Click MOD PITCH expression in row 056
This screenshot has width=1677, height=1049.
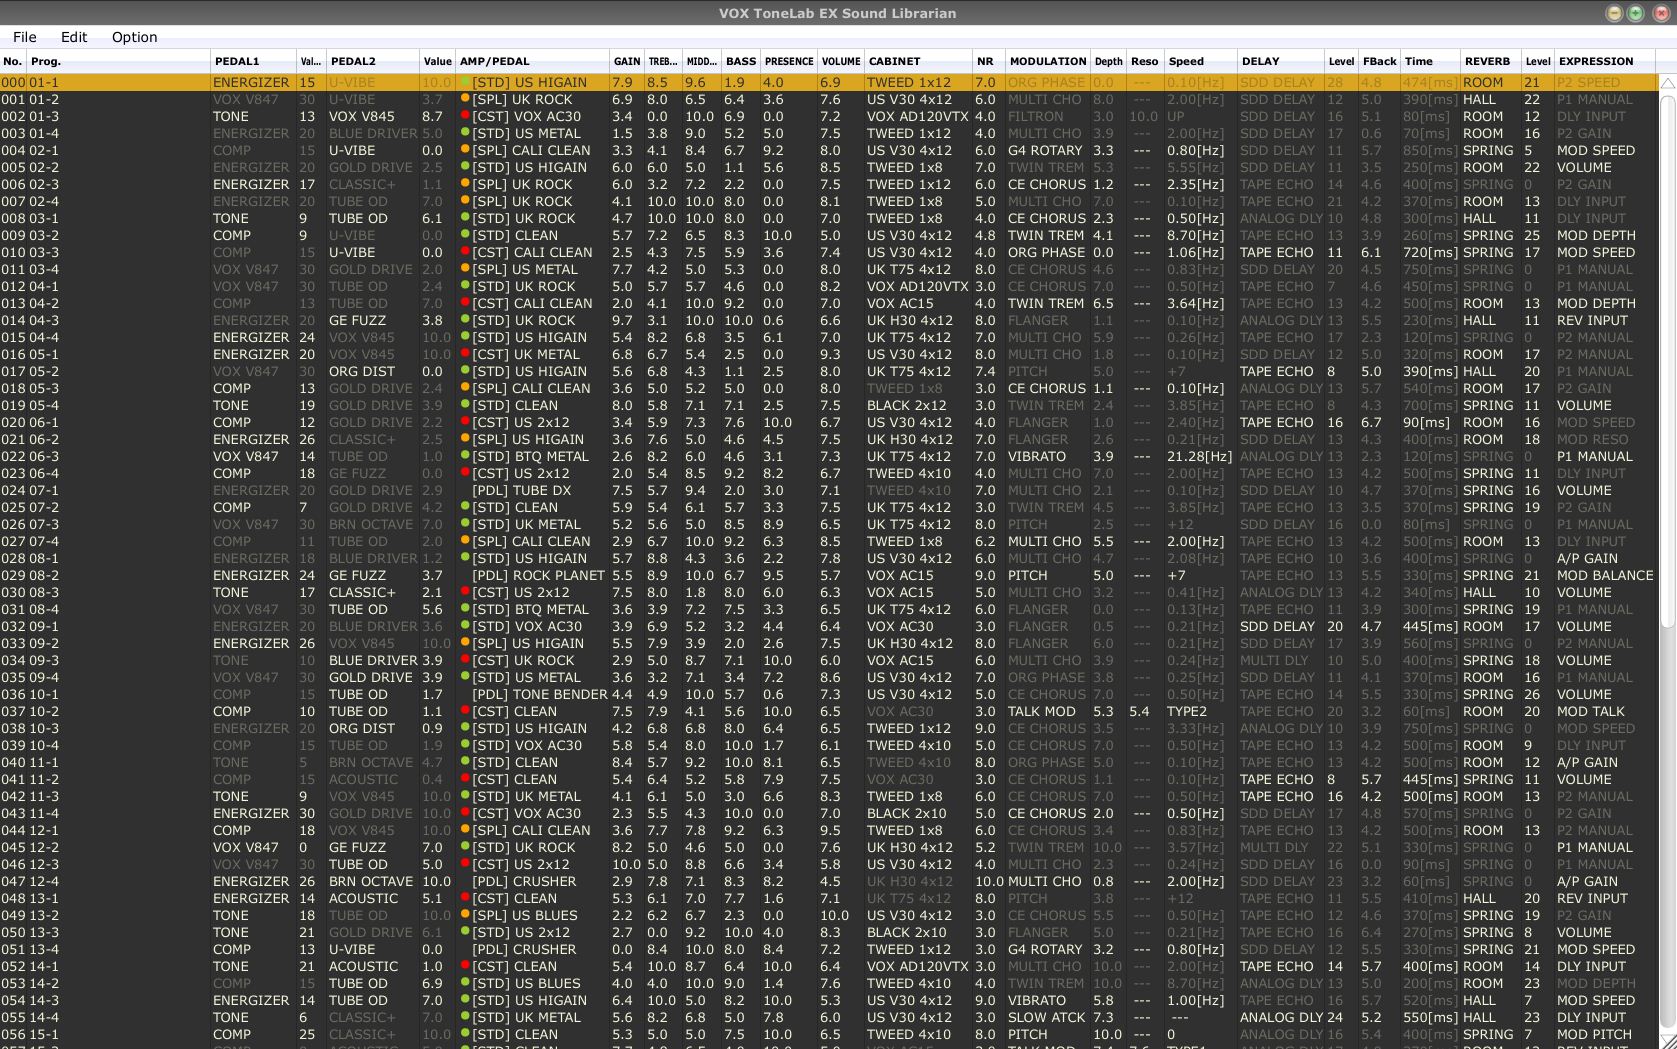click(1594, 1034)
